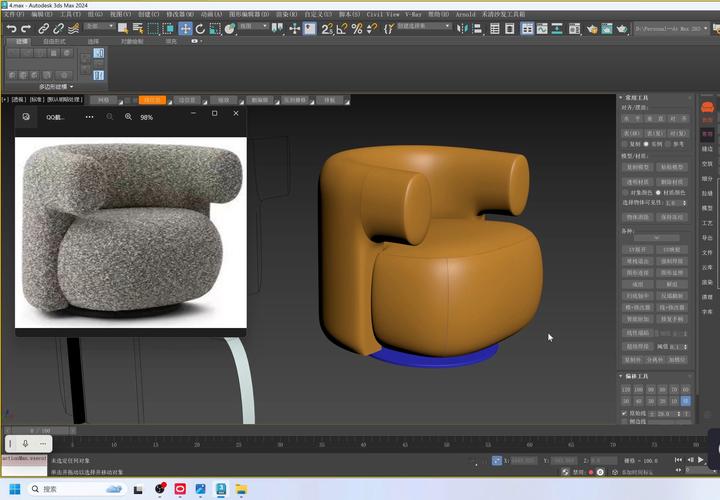Viewport: 720px width, 500px height.
Task: Select the Link objects tool
Action: click(43, 29)
